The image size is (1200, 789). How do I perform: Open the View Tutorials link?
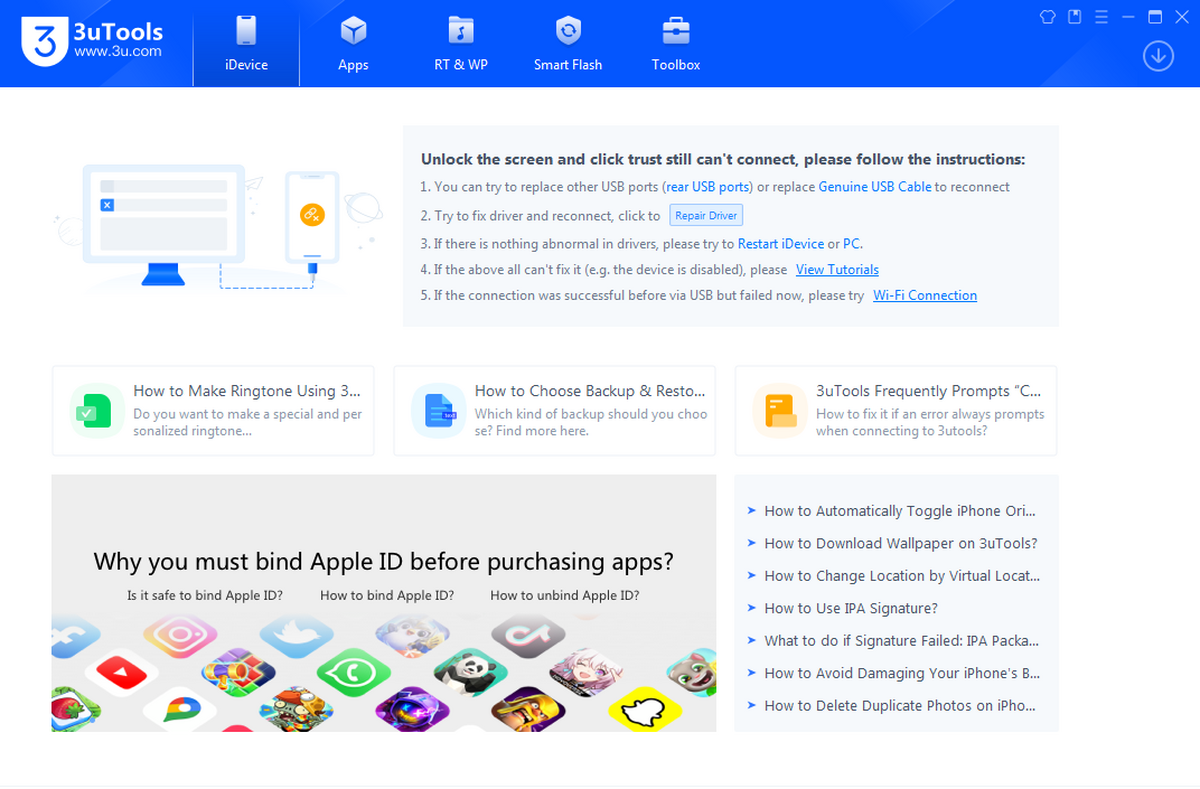coord(837,270)
